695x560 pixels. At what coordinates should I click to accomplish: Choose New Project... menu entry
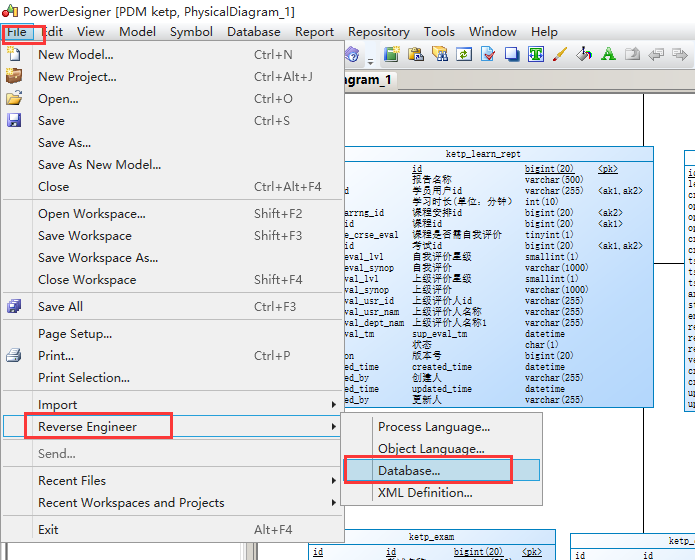pyautogui.click(x=173, y=77)
